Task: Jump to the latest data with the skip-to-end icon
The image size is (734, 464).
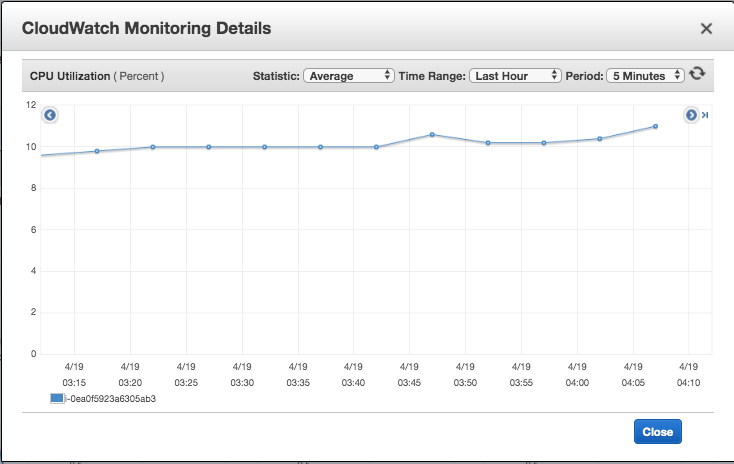Action: (705, 115)
